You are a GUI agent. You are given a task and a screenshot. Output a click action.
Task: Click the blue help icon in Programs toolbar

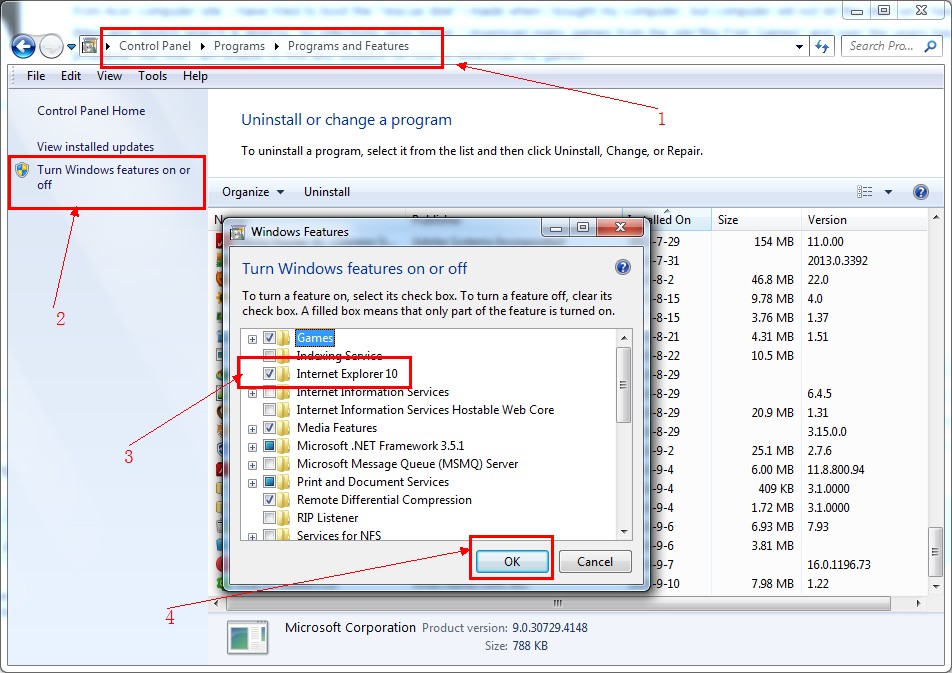click(x=921, y=192)
